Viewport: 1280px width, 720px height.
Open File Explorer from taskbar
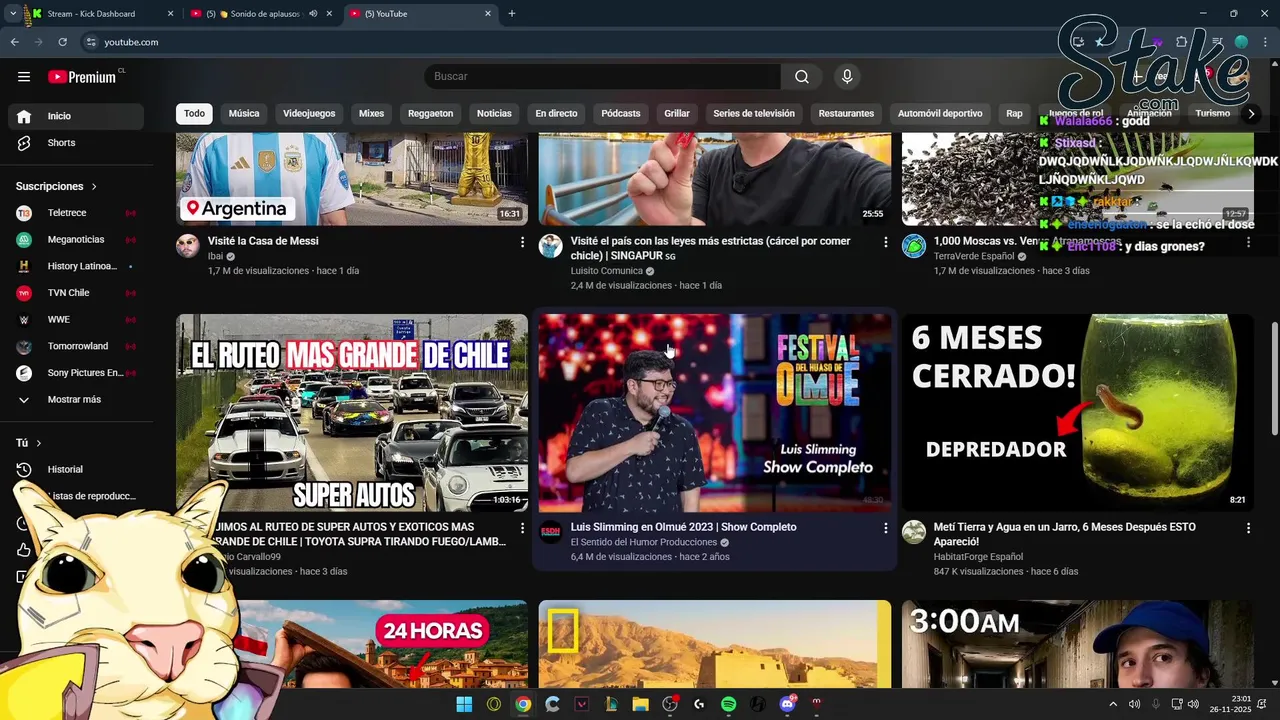(x=640, y=704)
